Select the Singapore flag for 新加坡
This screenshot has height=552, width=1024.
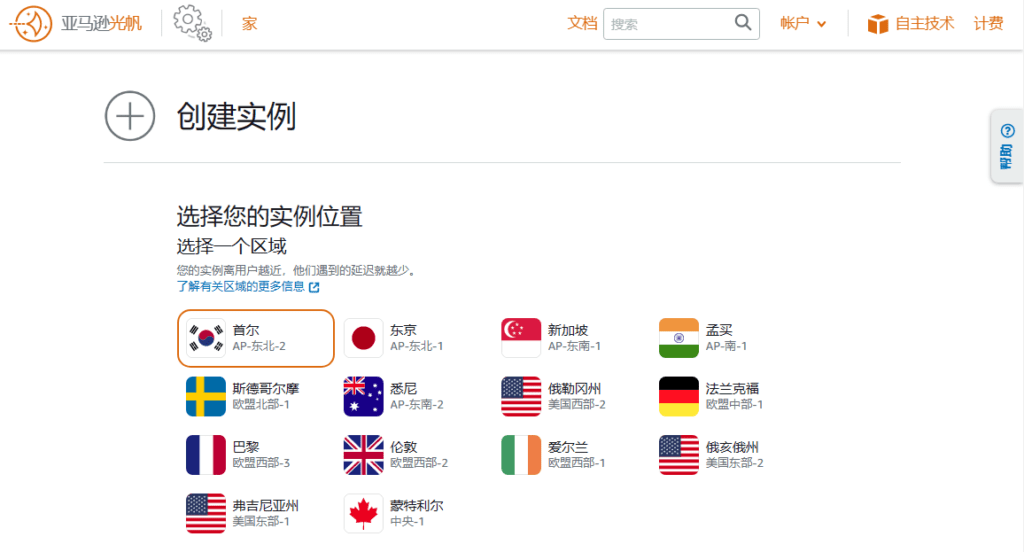(521, 338)
